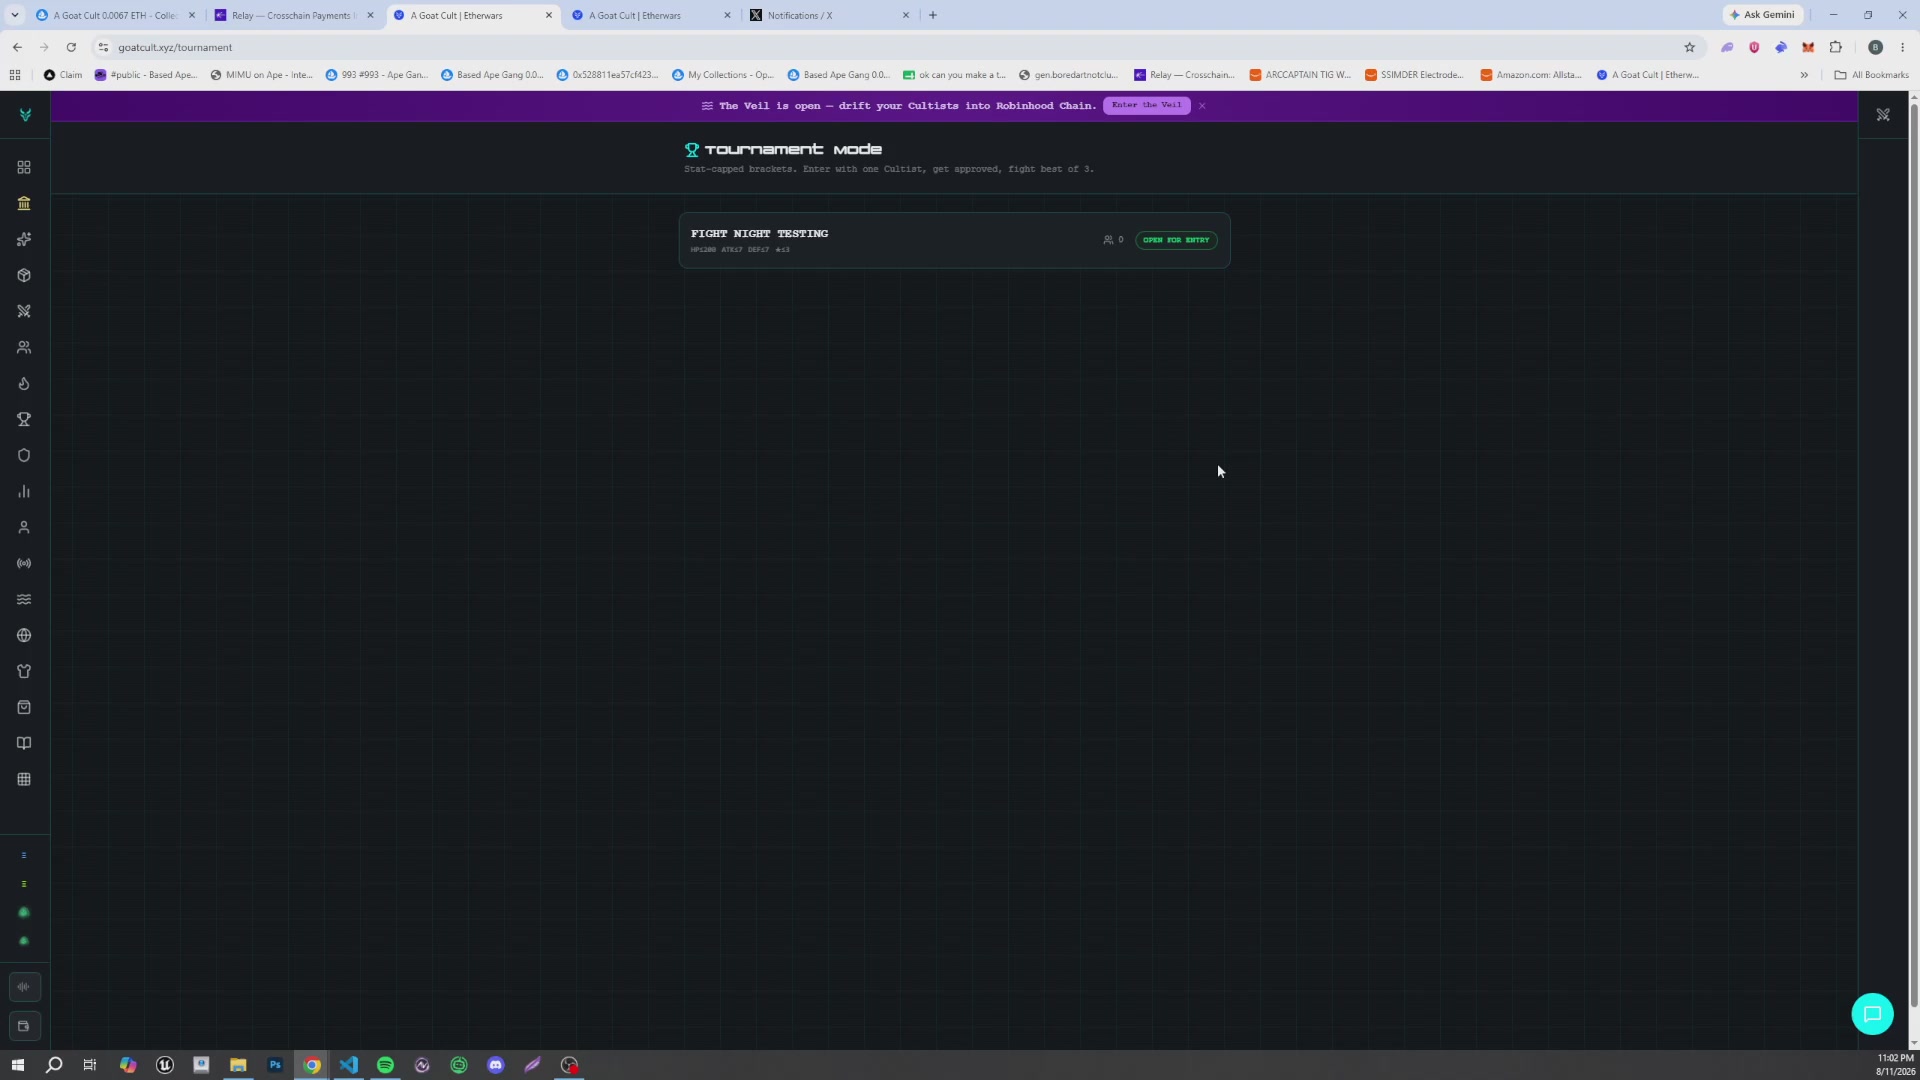The image size is (1920, 1080).
Task: Open the tab search dropdown
Action: point(15,15)
